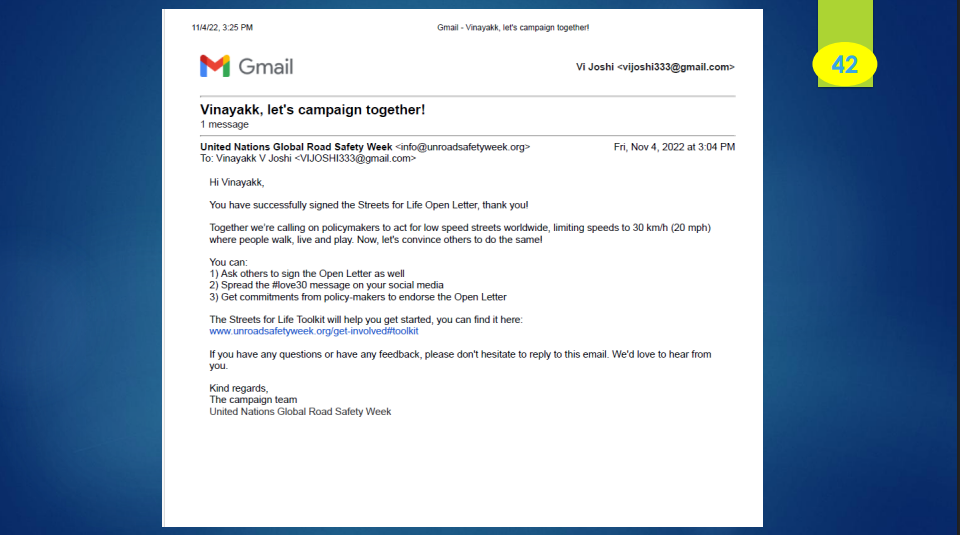Screen dimensions: 960x535
Task: Click the "Hi Vinayakk," greeting line
Action: [236, 182]
